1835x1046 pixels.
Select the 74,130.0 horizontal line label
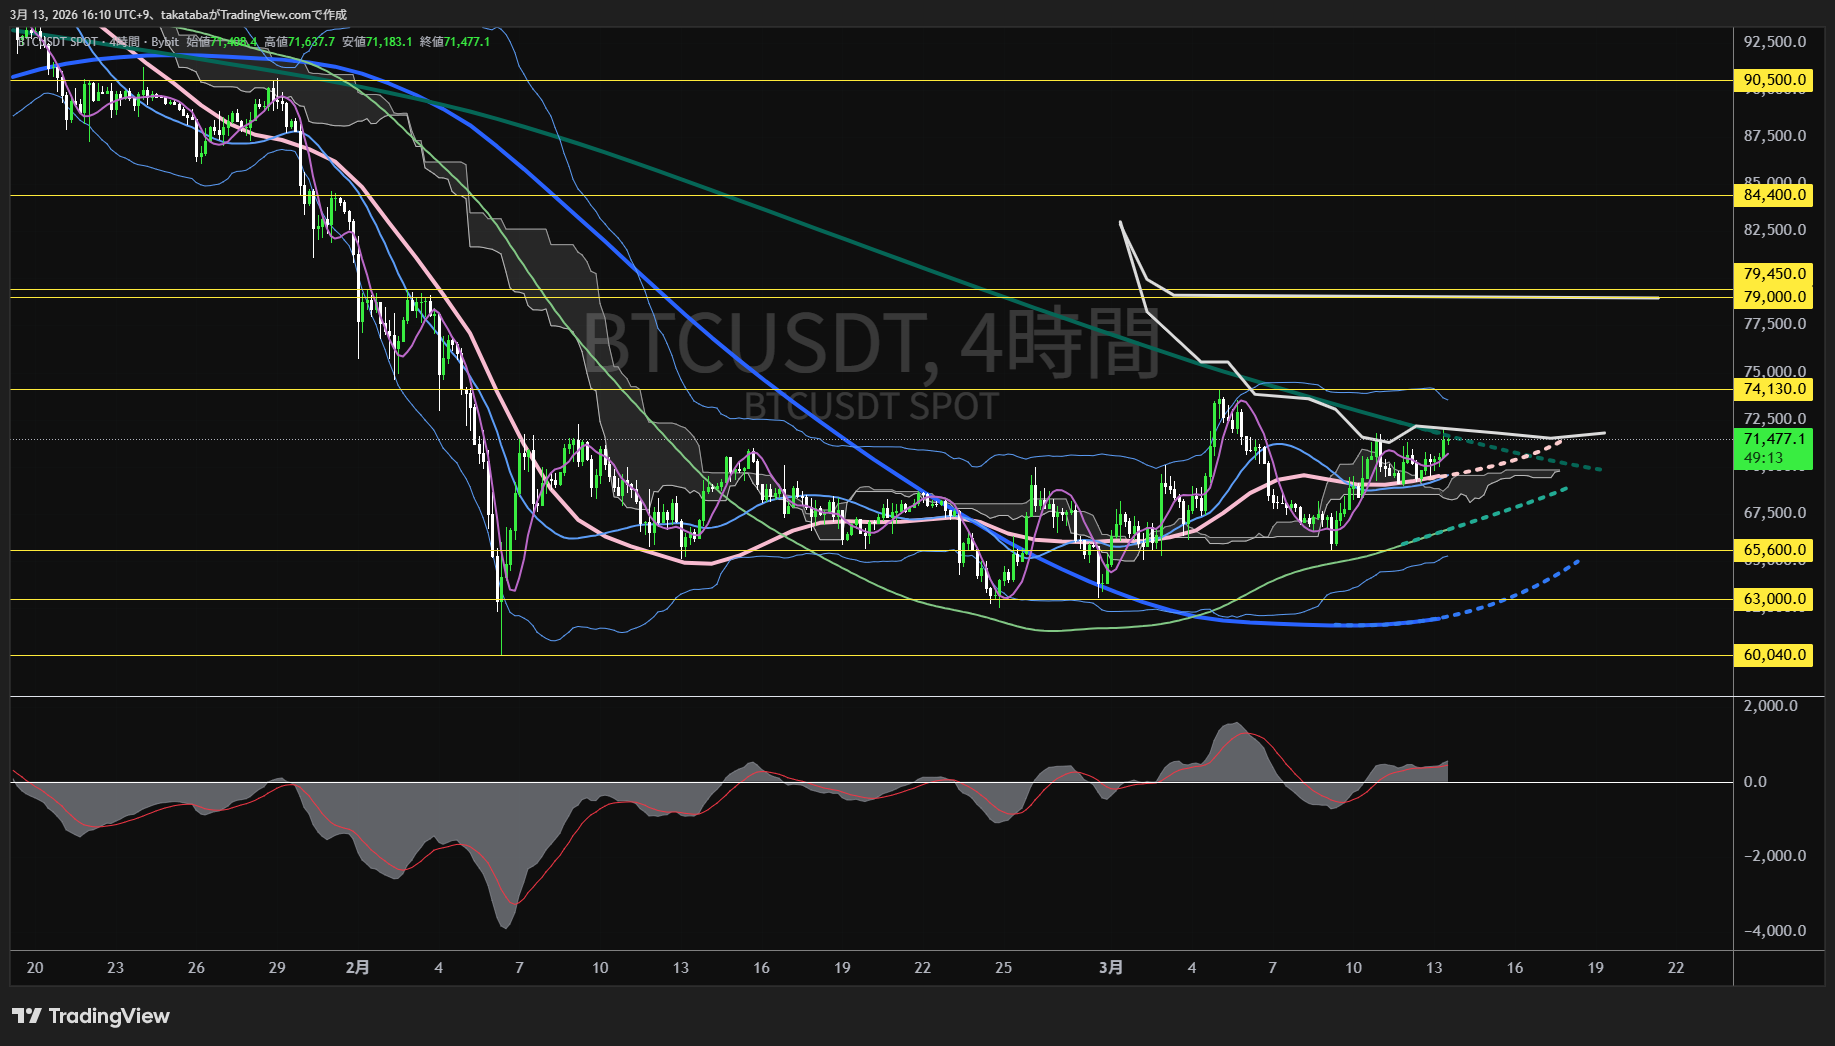point(1773,389)
